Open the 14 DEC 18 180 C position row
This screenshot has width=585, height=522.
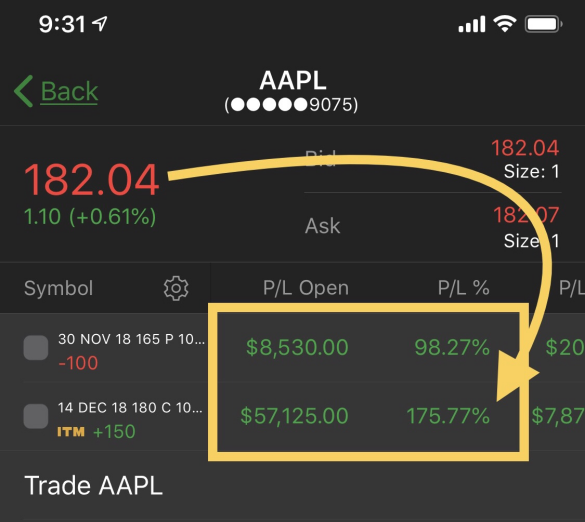click(x=292, y=416)
